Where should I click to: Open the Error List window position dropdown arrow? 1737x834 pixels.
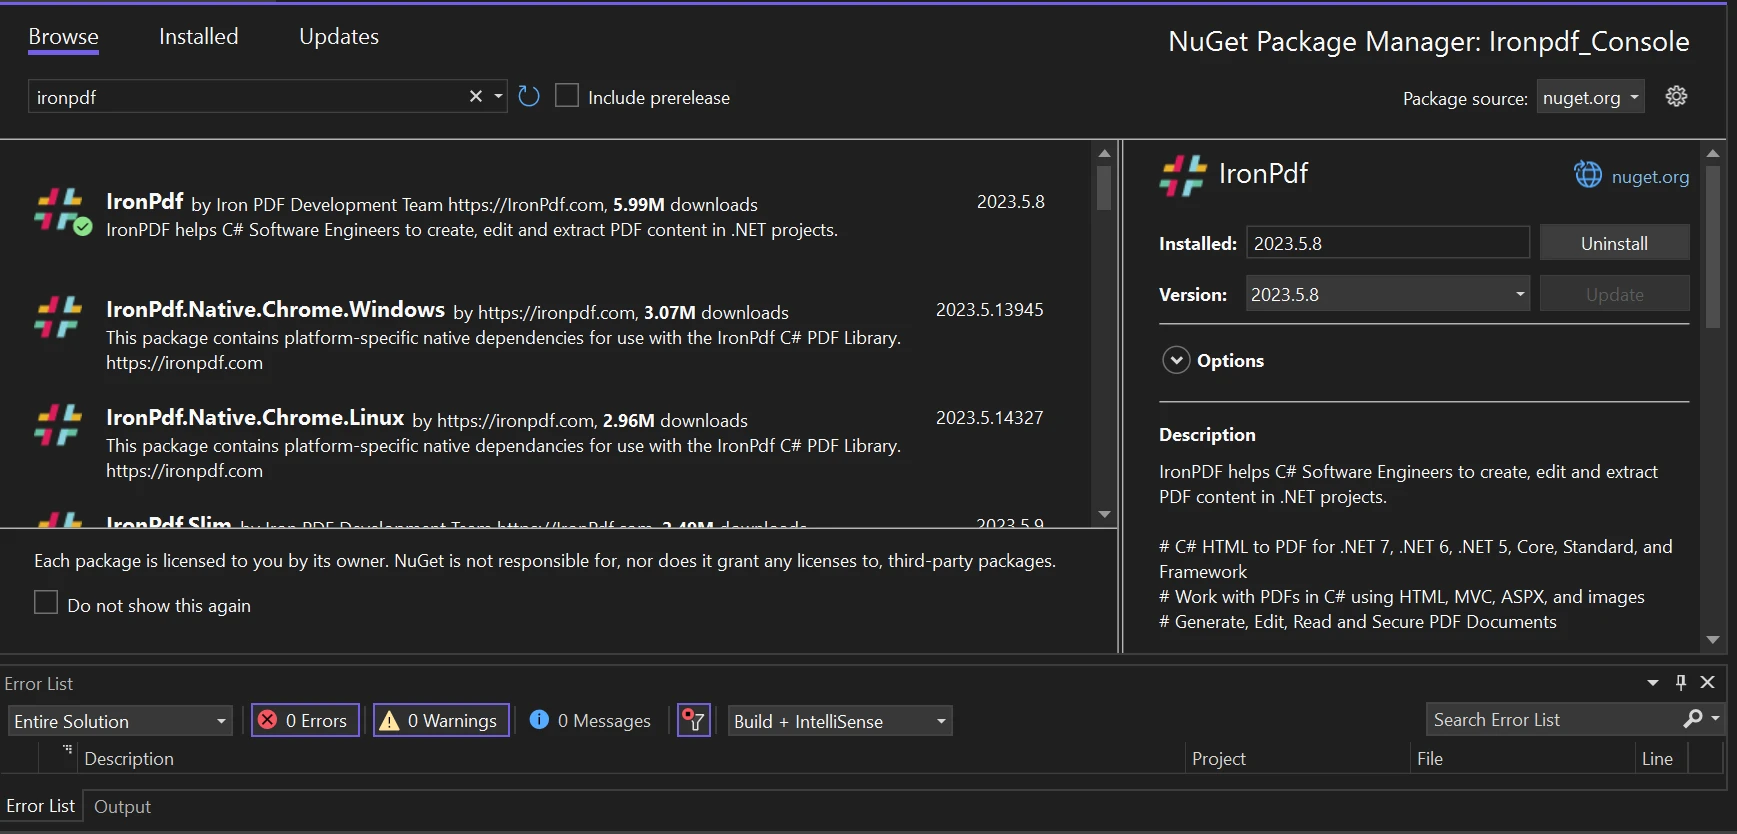[1653, 682]
